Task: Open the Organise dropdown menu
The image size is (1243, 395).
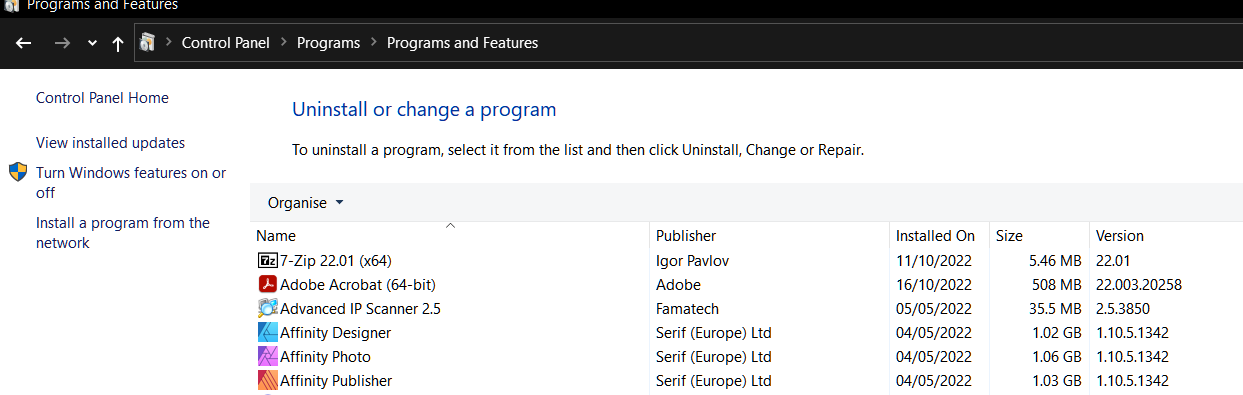Action: (305, 202)
